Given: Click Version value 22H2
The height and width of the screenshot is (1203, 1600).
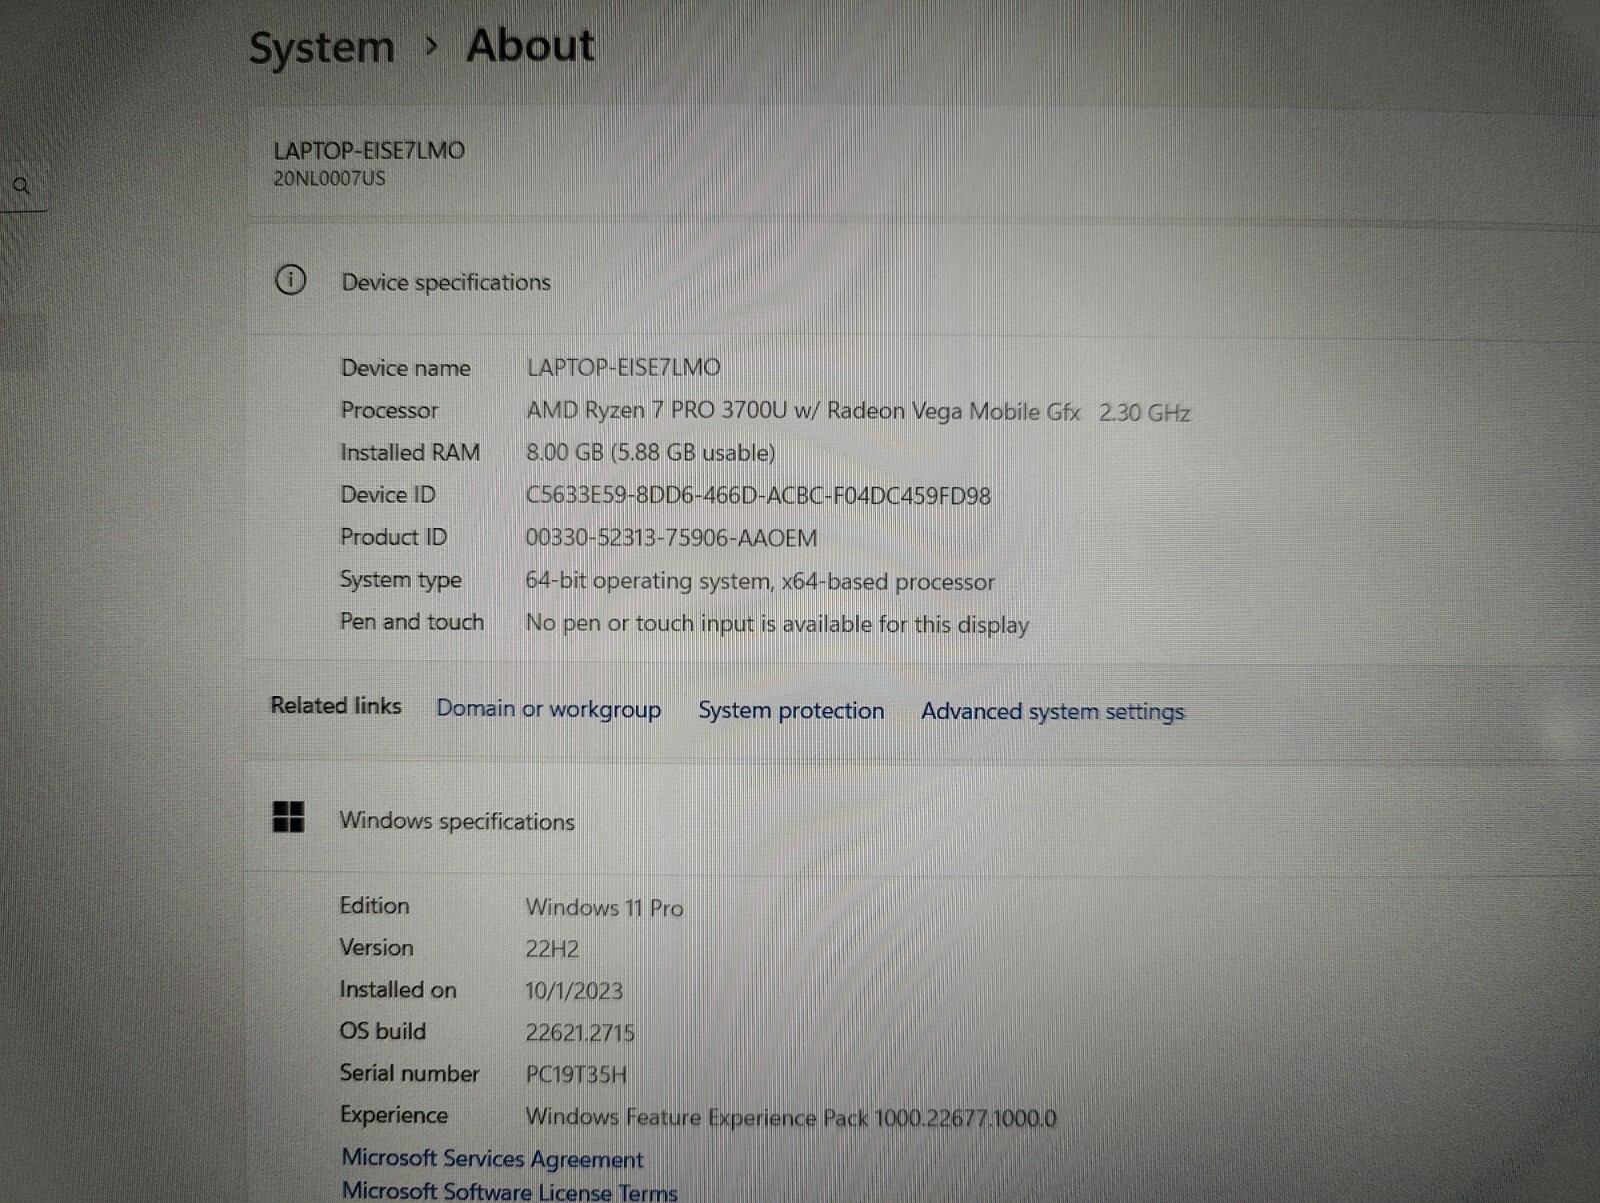Looking at the screenshot, I should pos(552,949).
